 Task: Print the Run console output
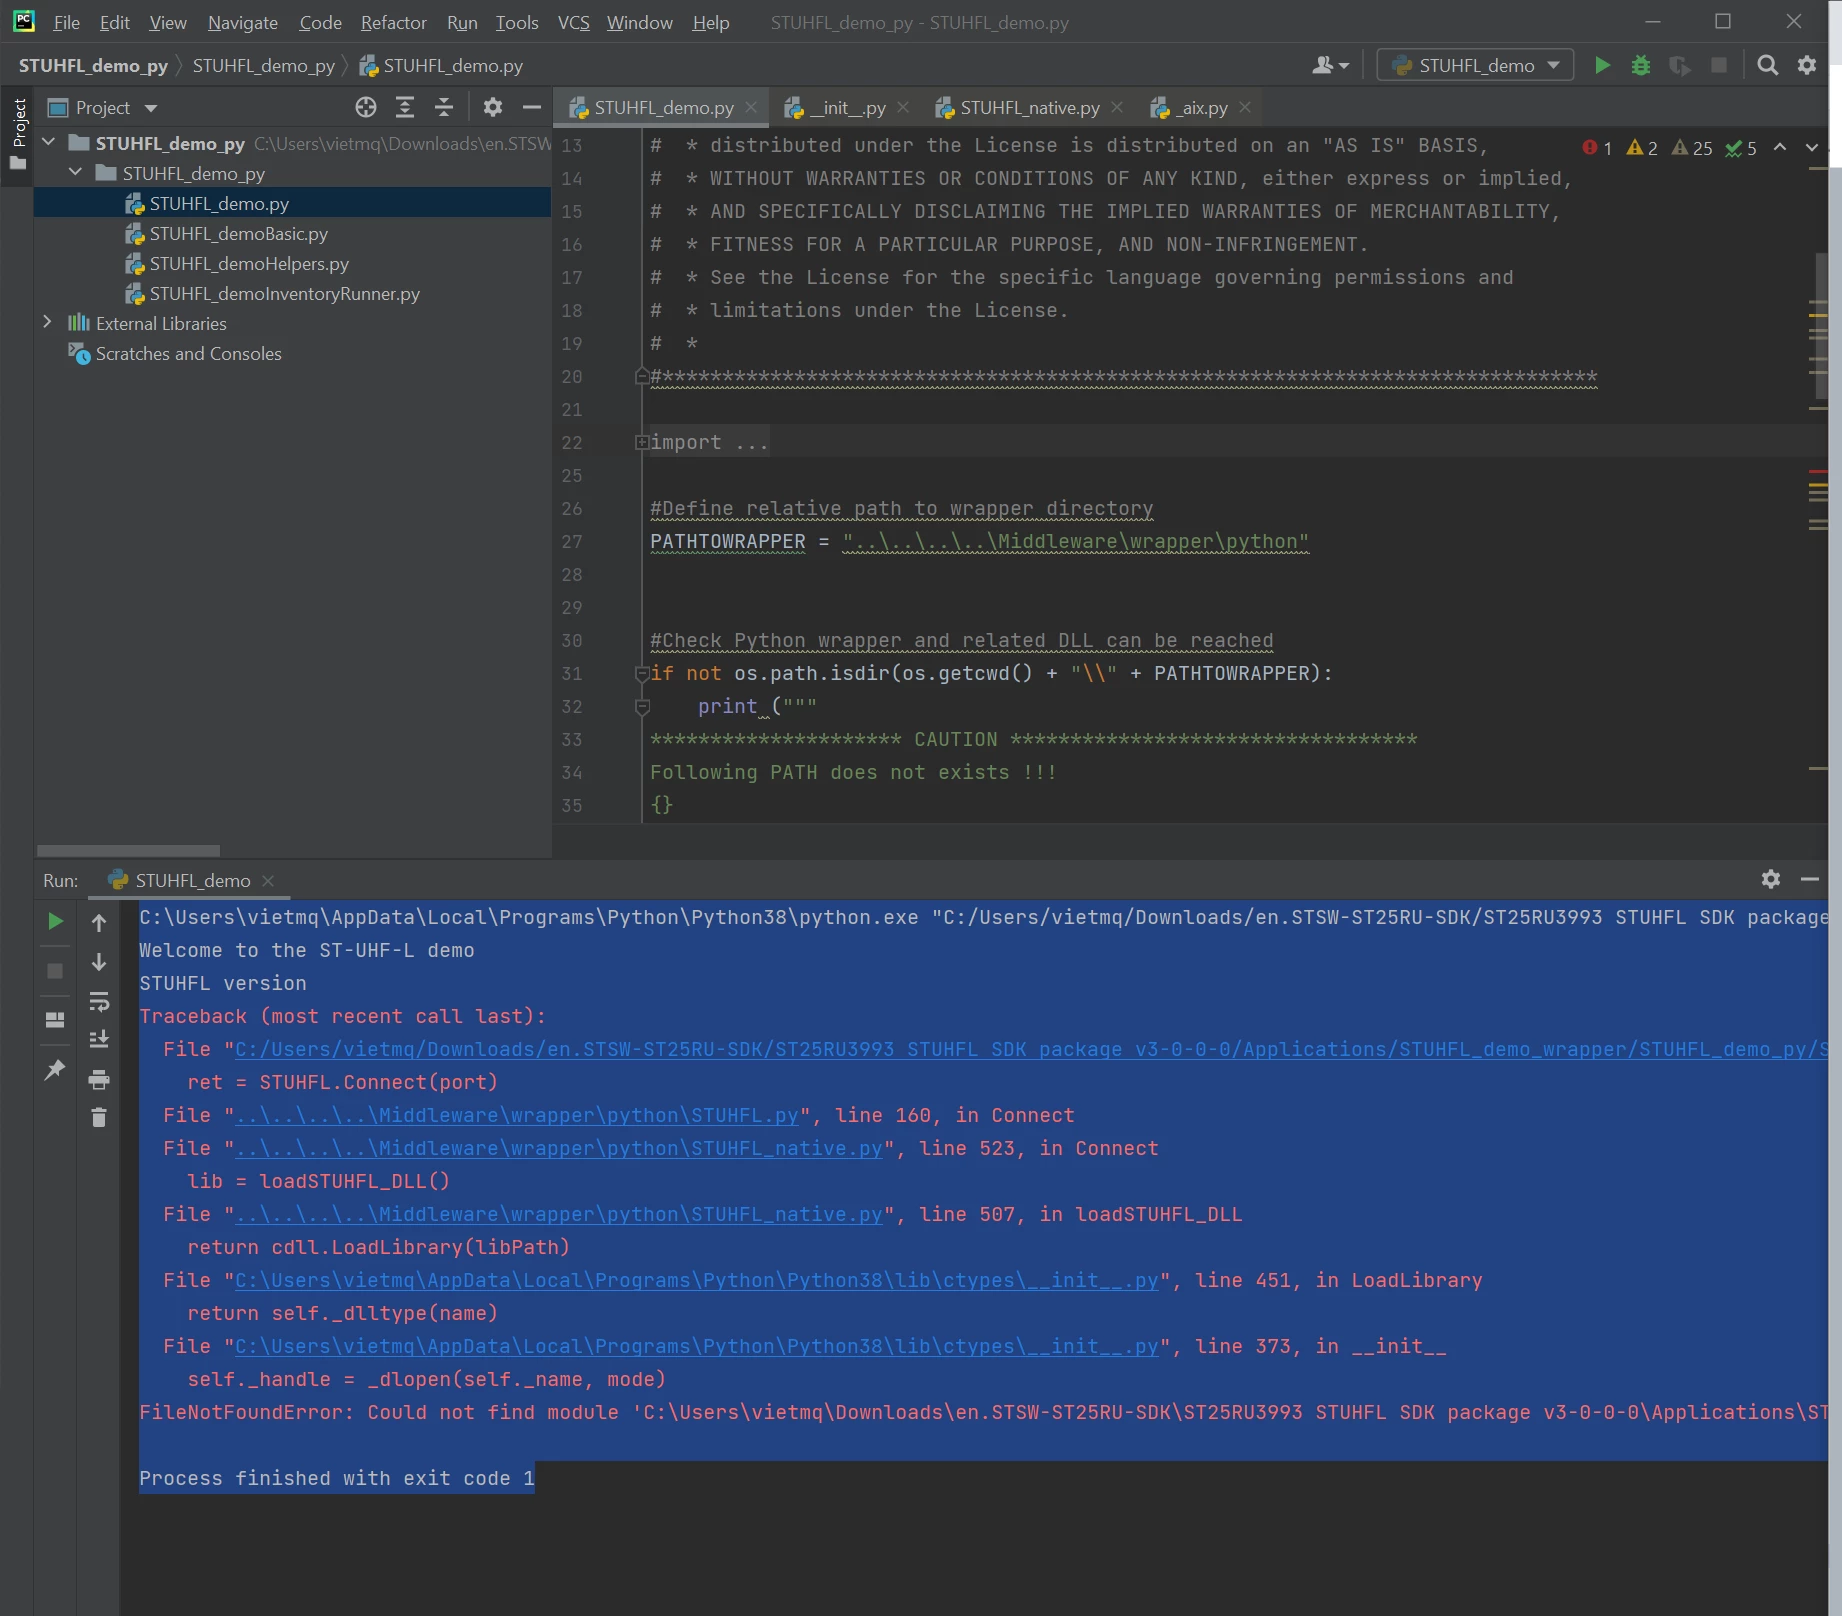click(99, 1079)
